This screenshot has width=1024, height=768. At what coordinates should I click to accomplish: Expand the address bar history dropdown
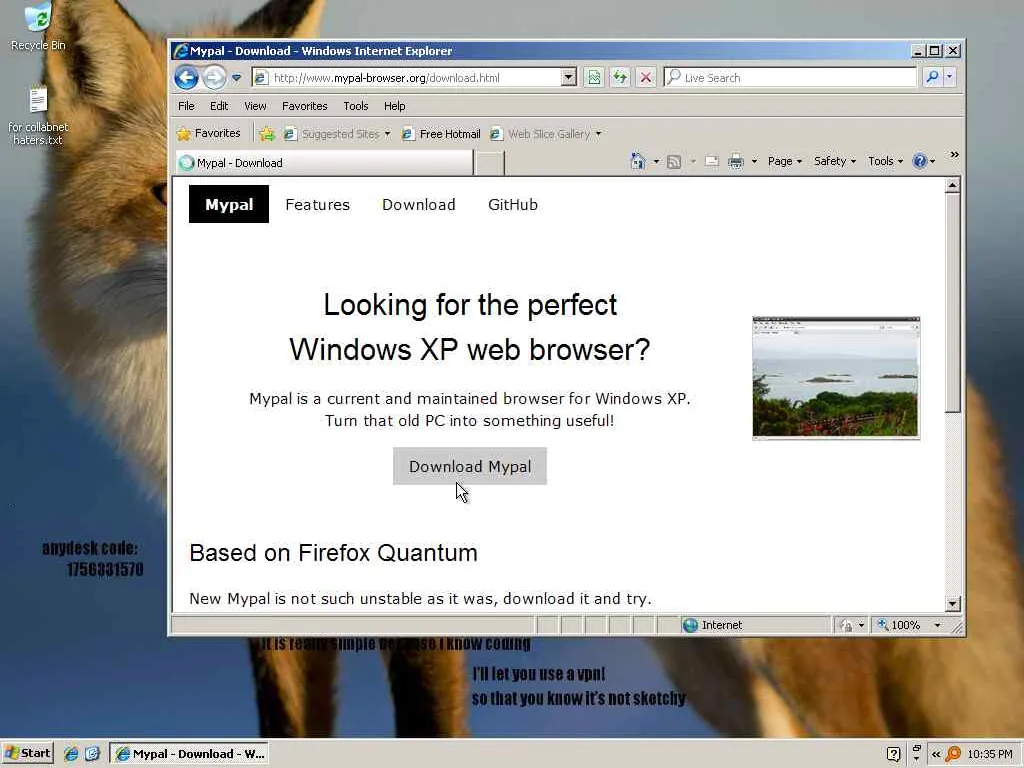click(x=569, y=78)
